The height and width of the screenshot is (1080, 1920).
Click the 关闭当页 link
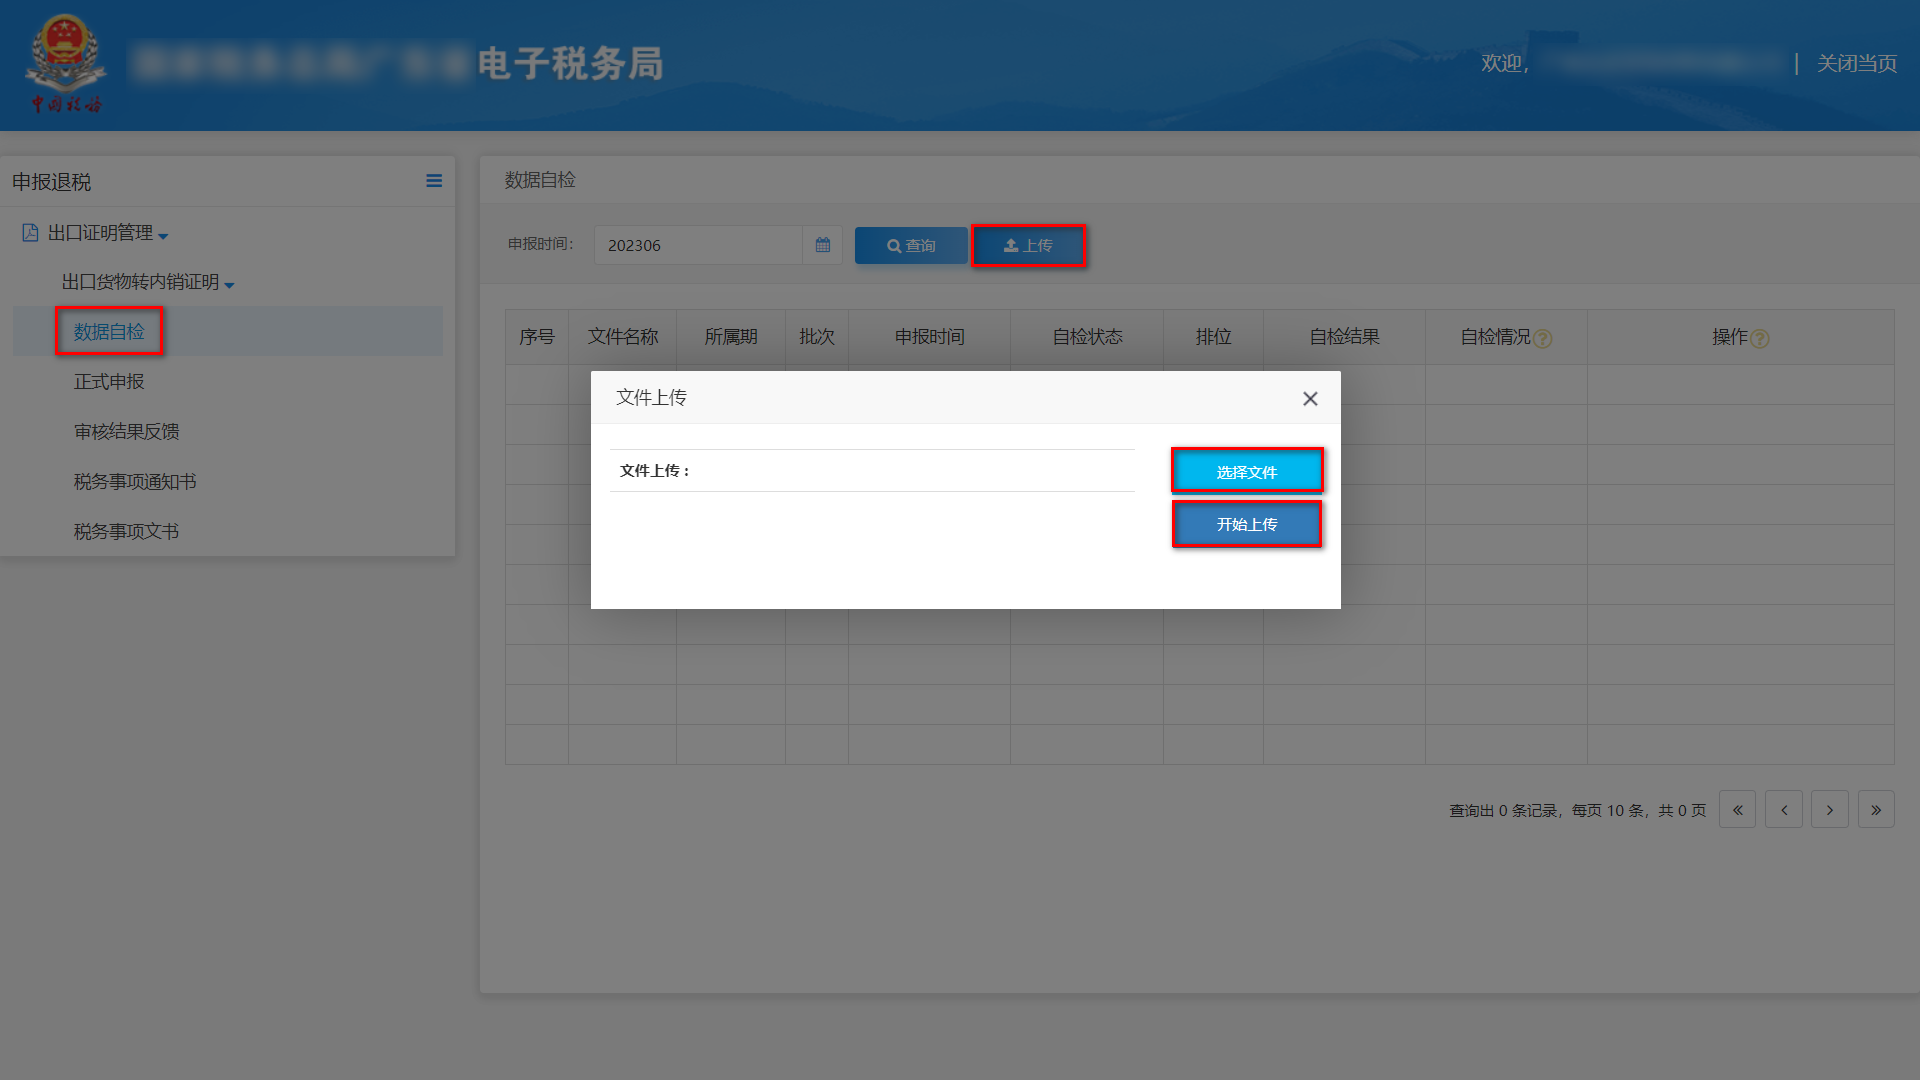click(1856, 63)
